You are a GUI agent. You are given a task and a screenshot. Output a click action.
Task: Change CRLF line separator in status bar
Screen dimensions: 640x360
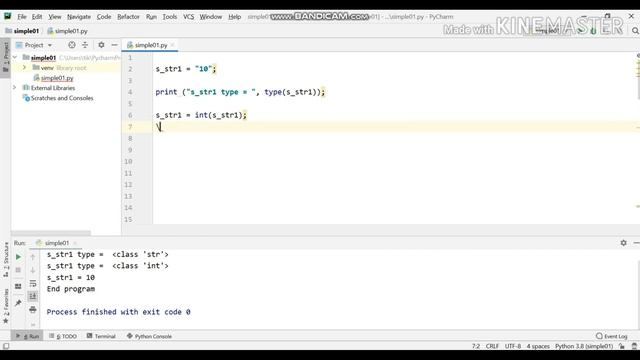492,346
